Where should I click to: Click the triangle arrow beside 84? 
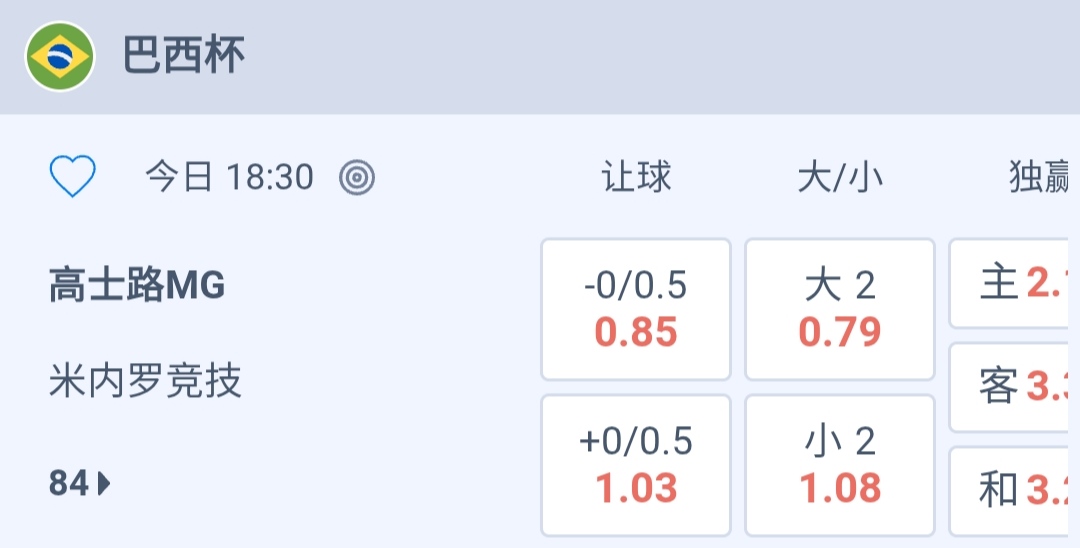point(104,485)
